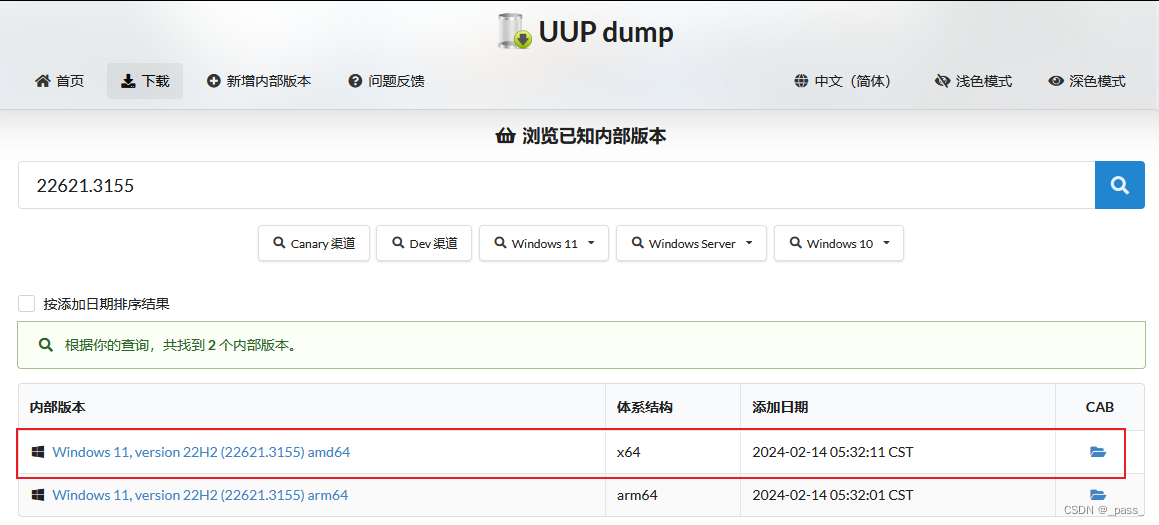
Task: Search the Dev 渠道 builds
Action: [424, 243]
